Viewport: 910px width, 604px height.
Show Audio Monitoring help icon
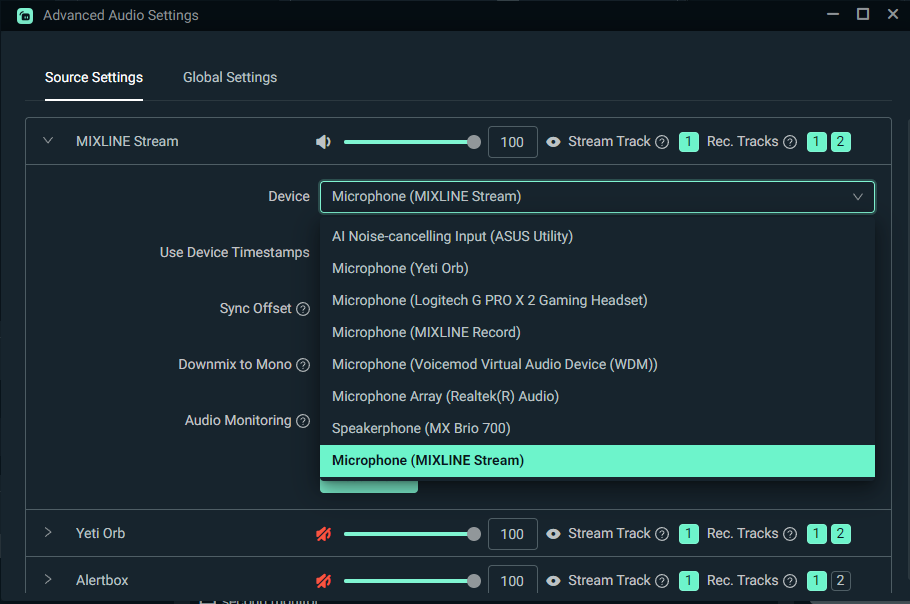(x=303, y=421)
